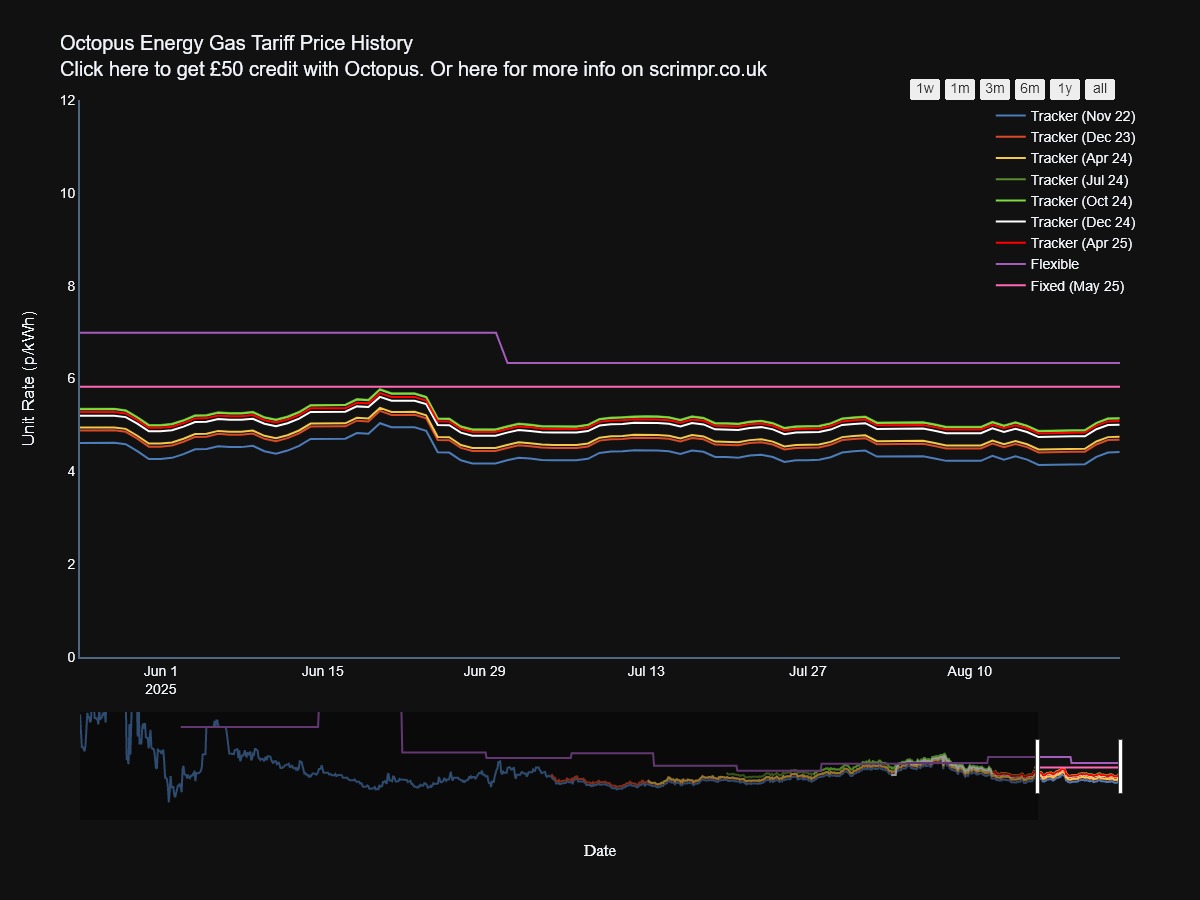Viewport: 1200px width, 900px height.
Task: Hide the Flexible tariff series
Action: click(1055, 264)
